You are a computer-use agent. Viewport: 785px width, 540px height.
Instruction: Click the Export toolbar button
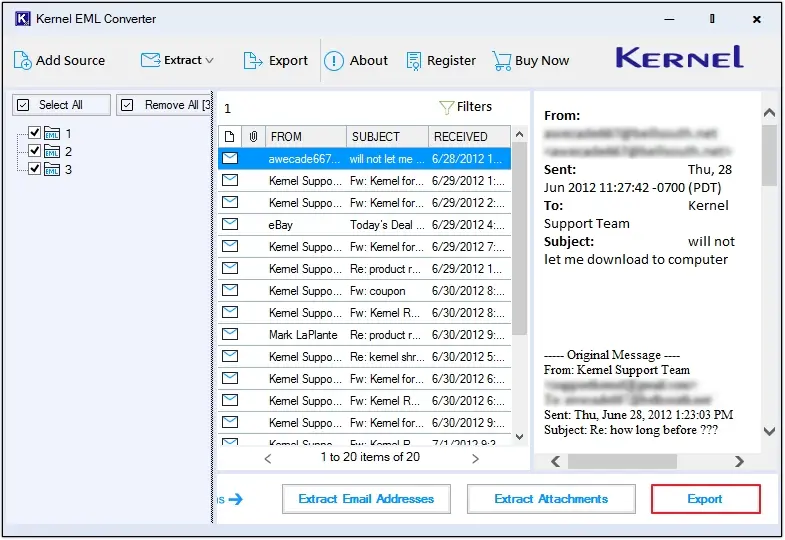(276, 61)
